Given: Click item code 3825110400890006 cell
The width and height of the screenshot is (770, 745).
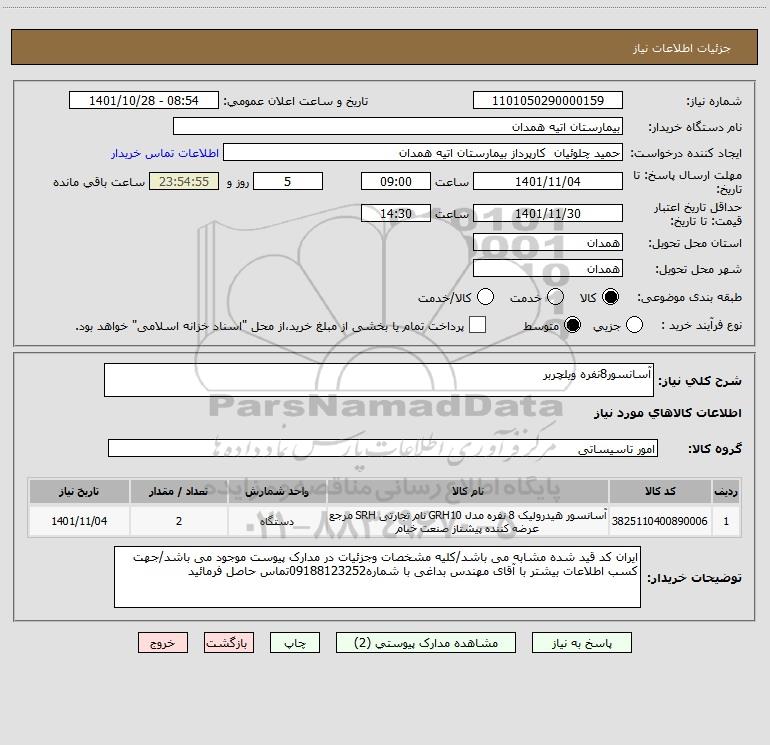Looking at the screenshot, I should coord(660,521).
